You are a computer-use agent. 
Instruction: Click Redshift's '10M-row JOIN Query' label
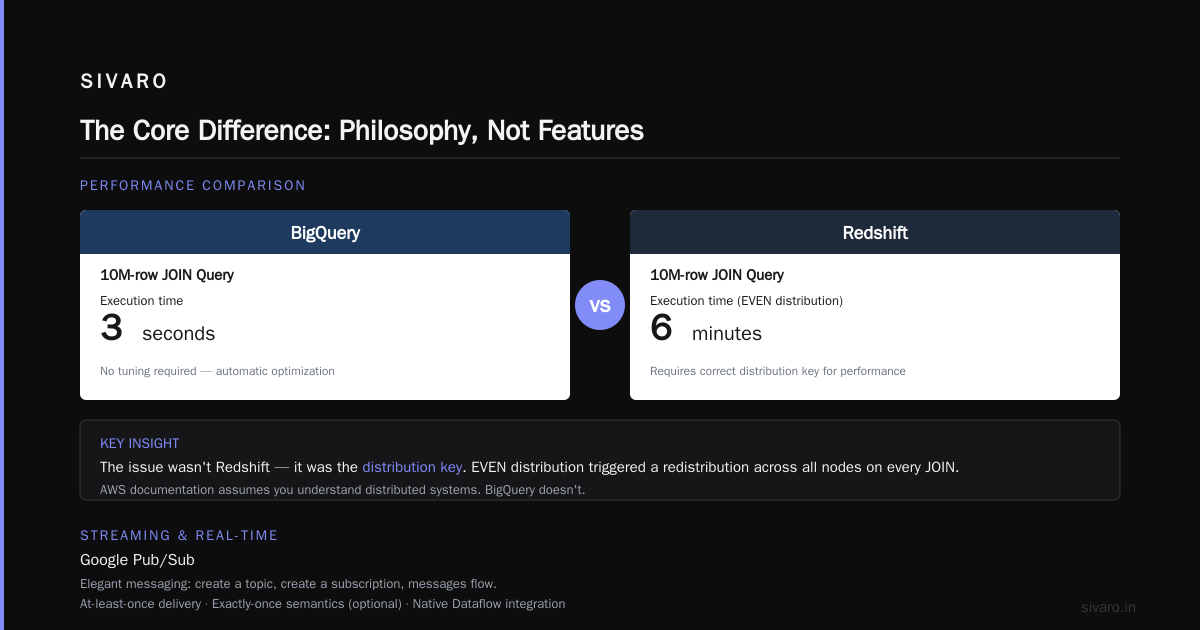pyautogui.click(x=717, y=275)
